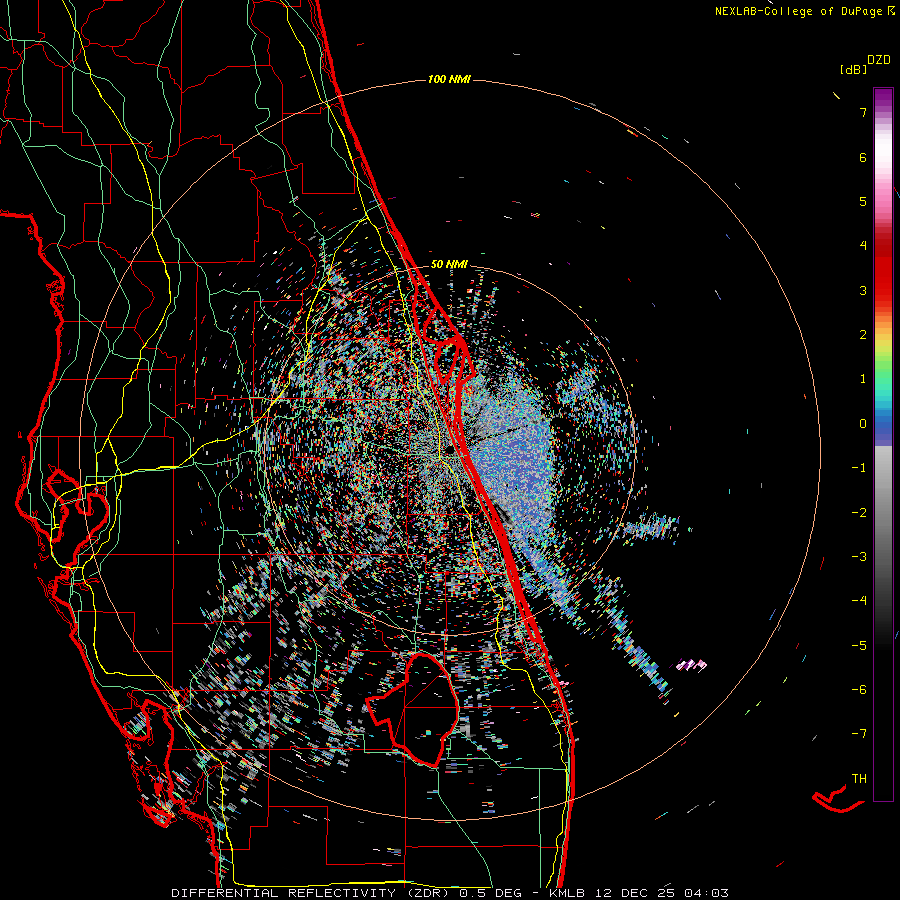900x900 pixels.
Task: Select the "-3" scale value
Action: click(859, 557)
